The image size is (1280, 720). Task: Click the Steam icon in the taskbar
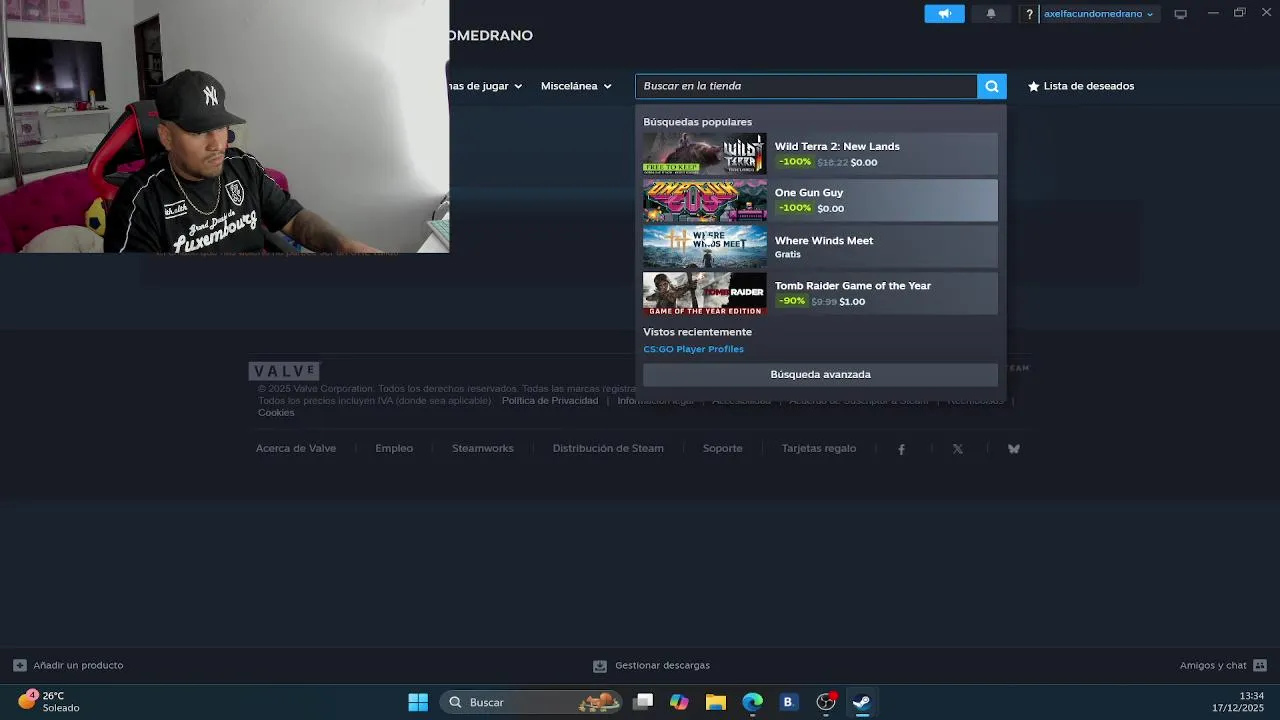pos(861,702)
